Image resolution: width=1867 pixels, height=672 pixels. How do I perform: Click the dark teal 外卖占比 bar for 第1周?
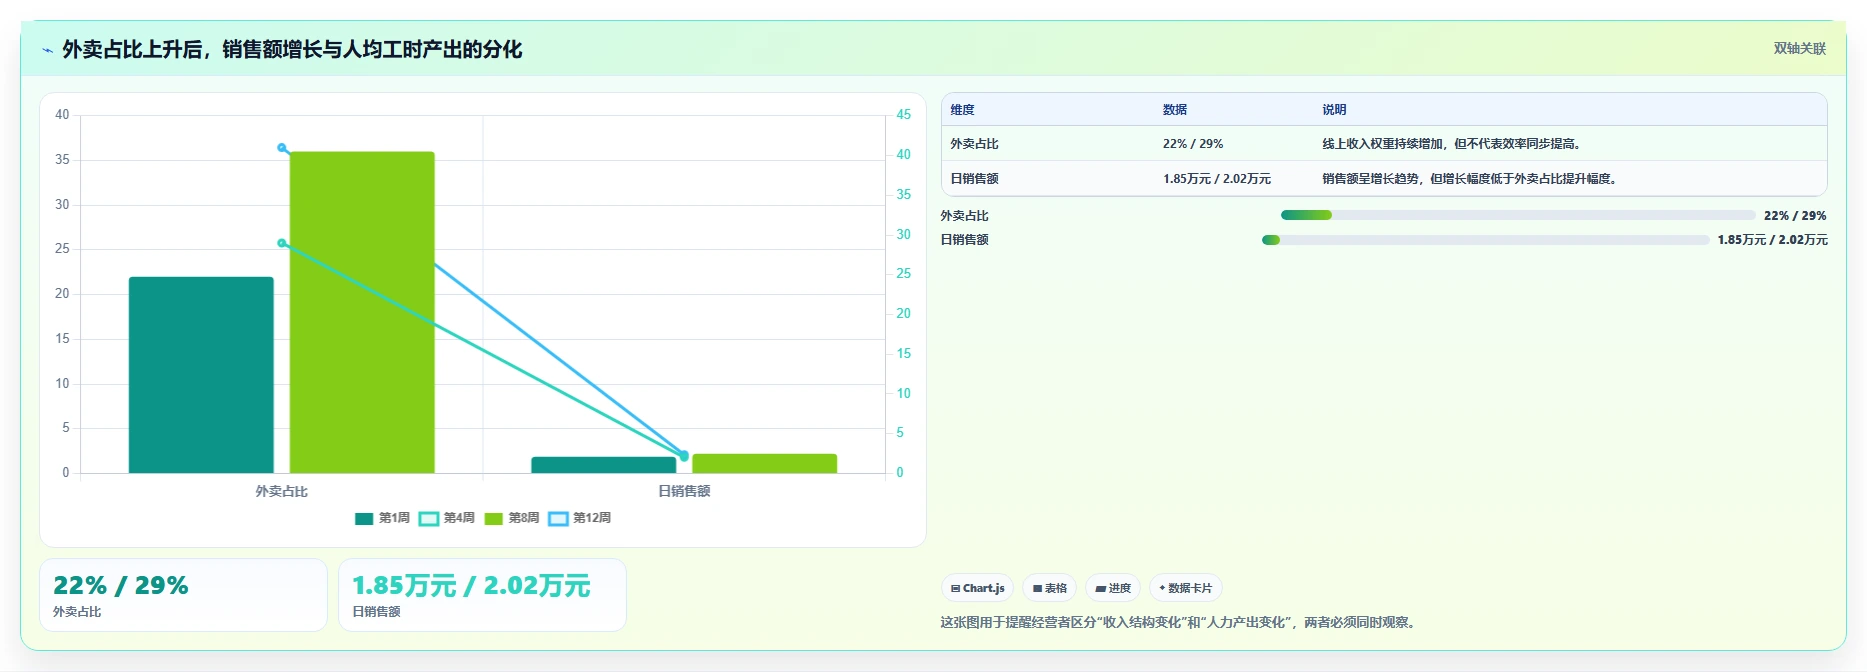click(x=201, y=375)
